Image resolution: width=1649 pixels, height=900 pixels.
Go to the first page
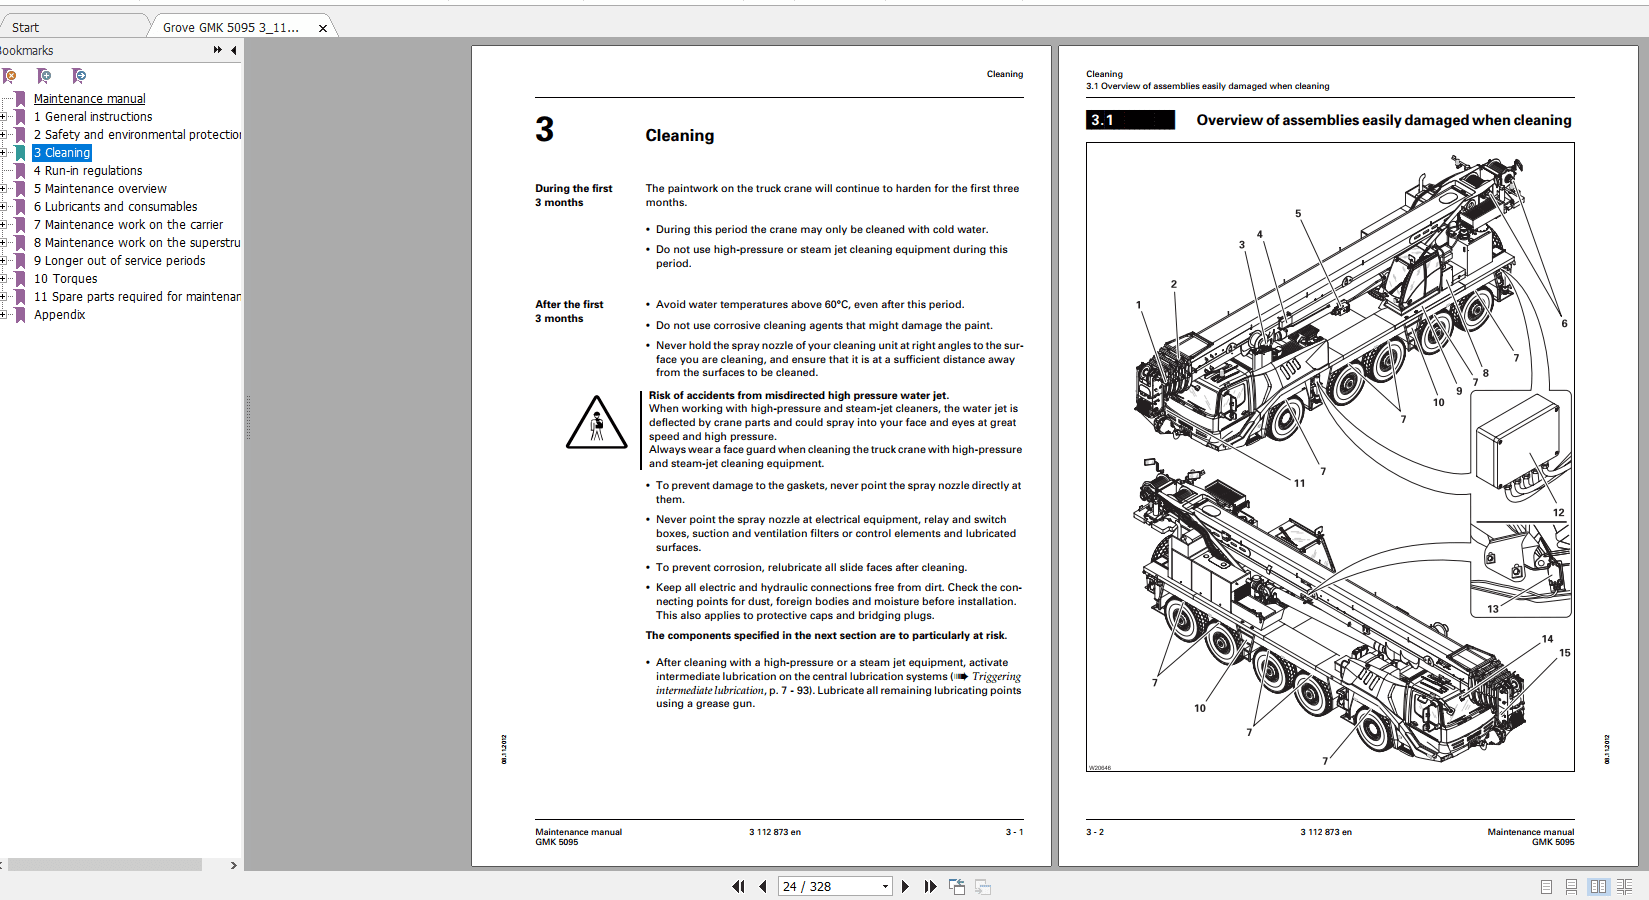click(738, 886)
